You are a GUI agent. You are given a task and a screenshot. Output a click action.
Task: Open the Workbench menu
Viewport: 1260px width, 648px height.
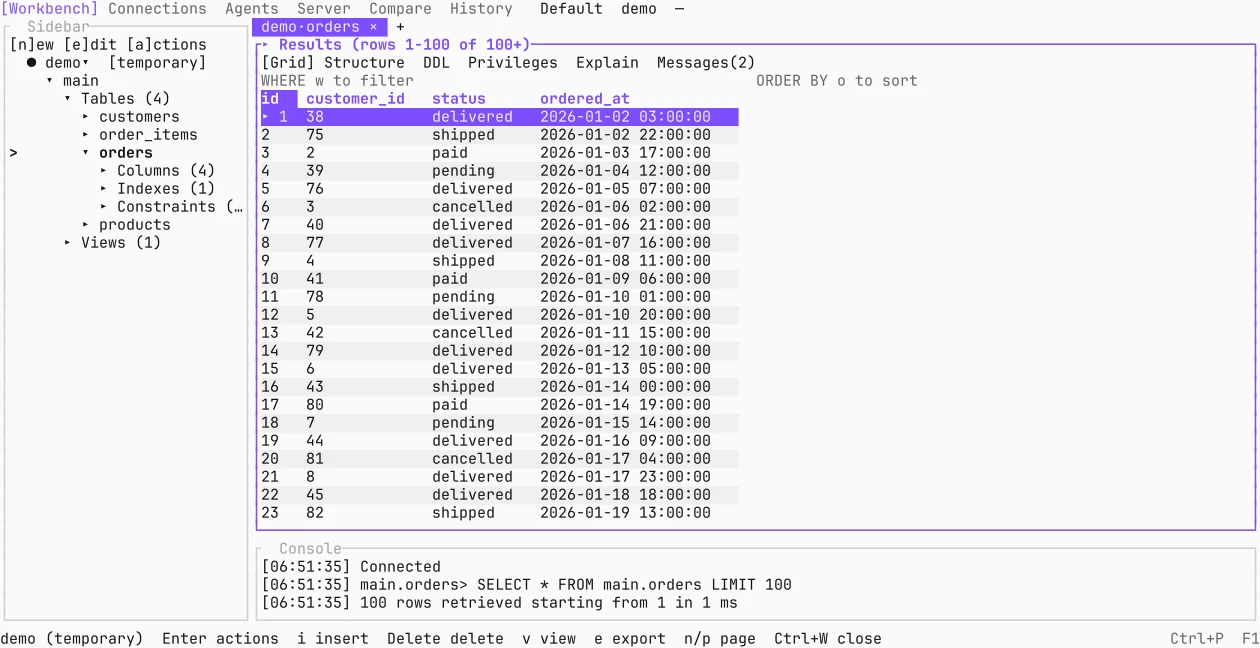coord(50,9)
